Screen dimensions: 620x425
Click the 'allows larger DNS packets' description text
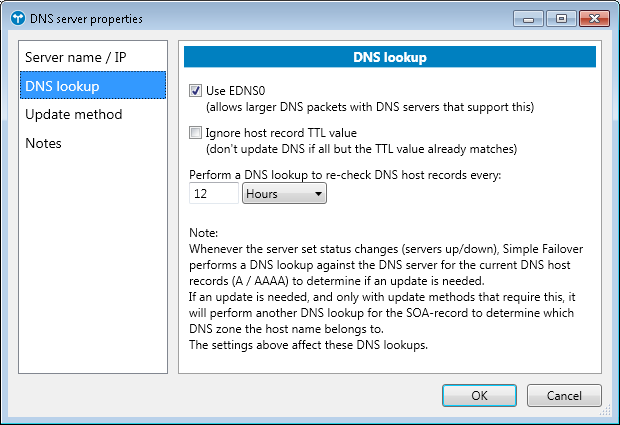370,106
